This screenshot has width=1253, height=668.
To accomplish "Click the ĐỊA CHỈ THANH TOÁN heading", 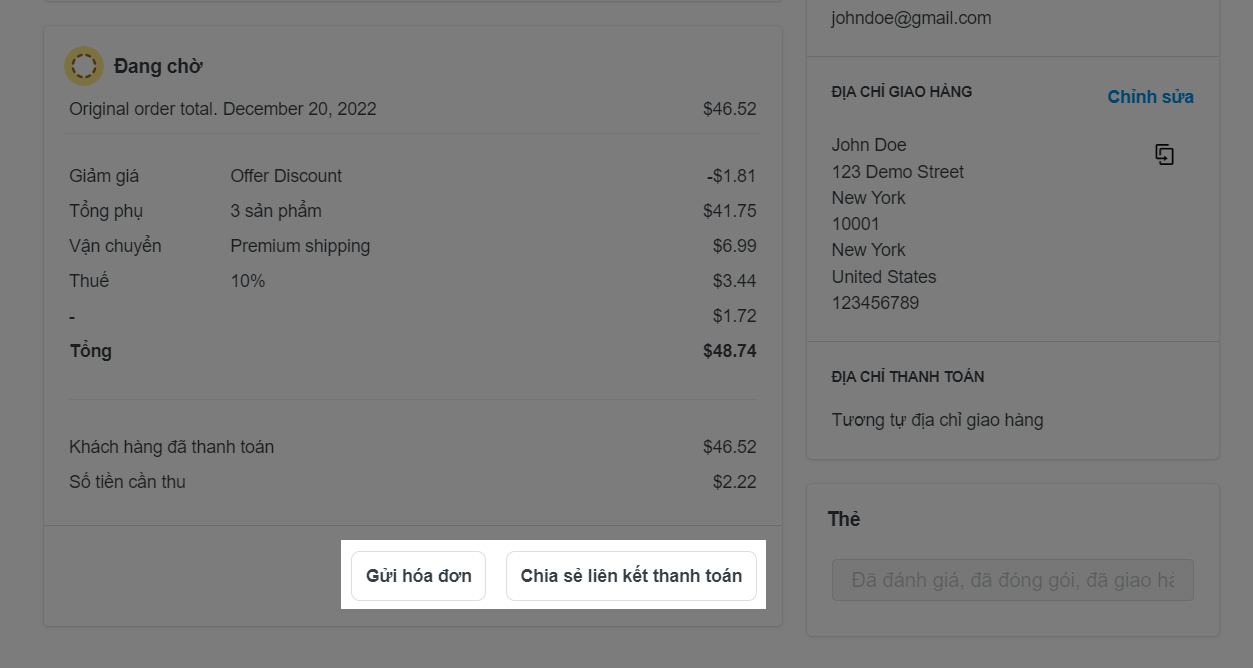I will coord(907,377).
